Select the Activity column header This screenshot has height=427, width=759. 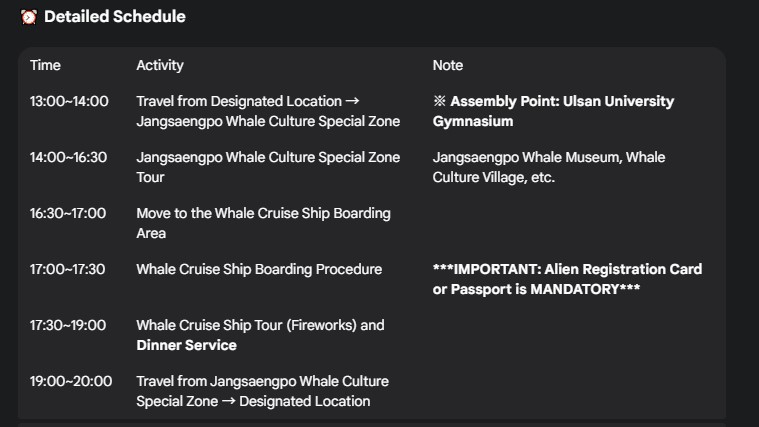click(x=160, y=65)
